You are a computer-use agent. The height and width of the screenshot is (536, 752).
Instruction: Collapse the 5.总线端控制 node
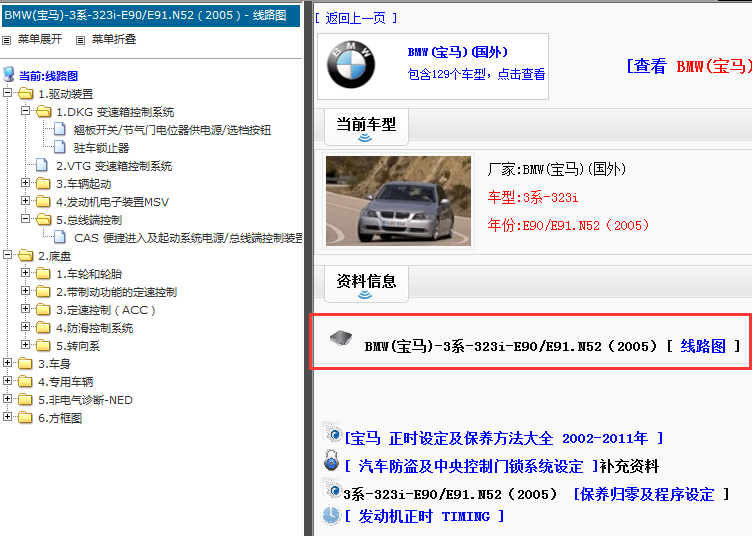pyautogui.click(x=26, y=219)
